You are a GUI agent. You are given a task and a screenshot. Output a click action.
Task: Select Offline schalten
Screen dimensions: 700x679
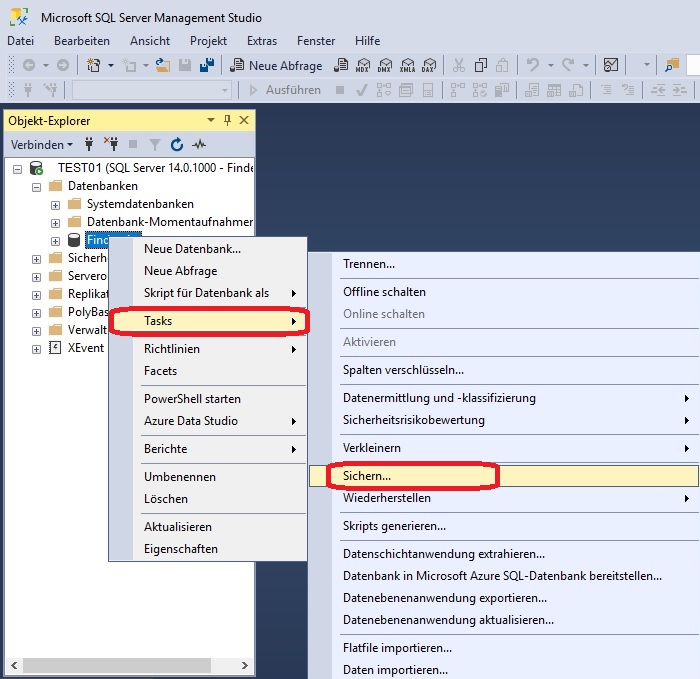[x=504, y=292]
